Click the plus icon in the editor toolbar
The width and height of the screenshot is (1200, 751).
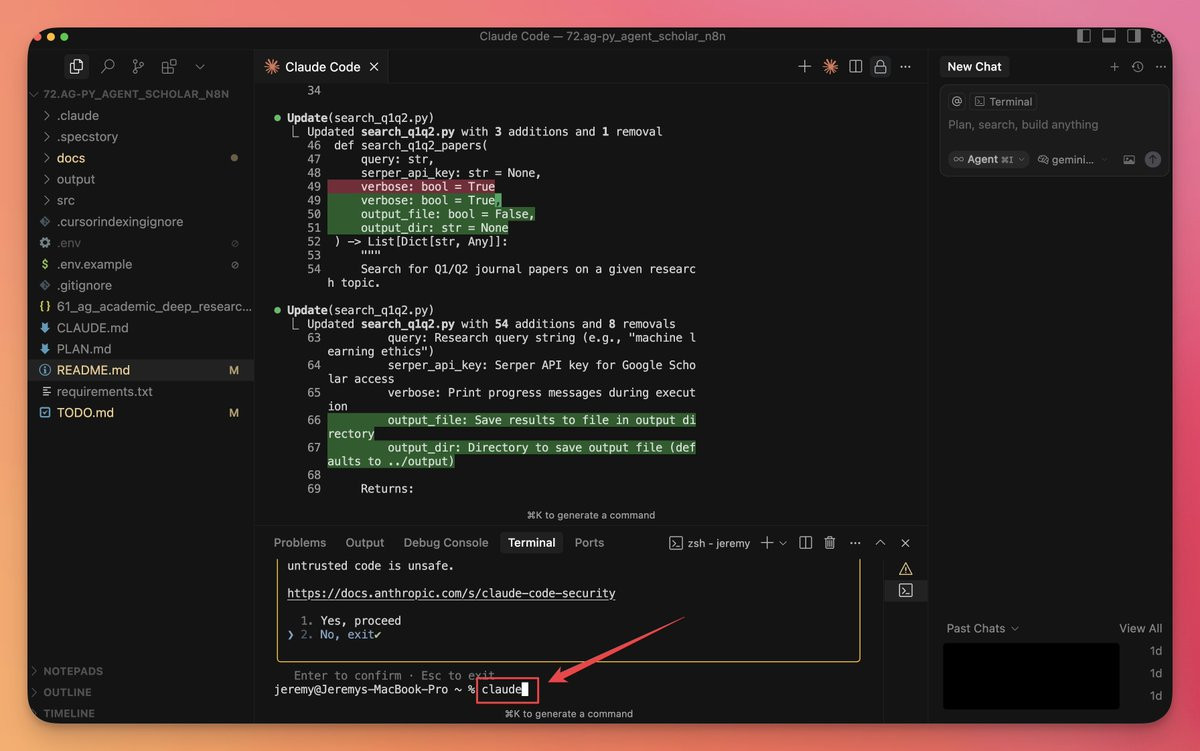click(804, 66)
